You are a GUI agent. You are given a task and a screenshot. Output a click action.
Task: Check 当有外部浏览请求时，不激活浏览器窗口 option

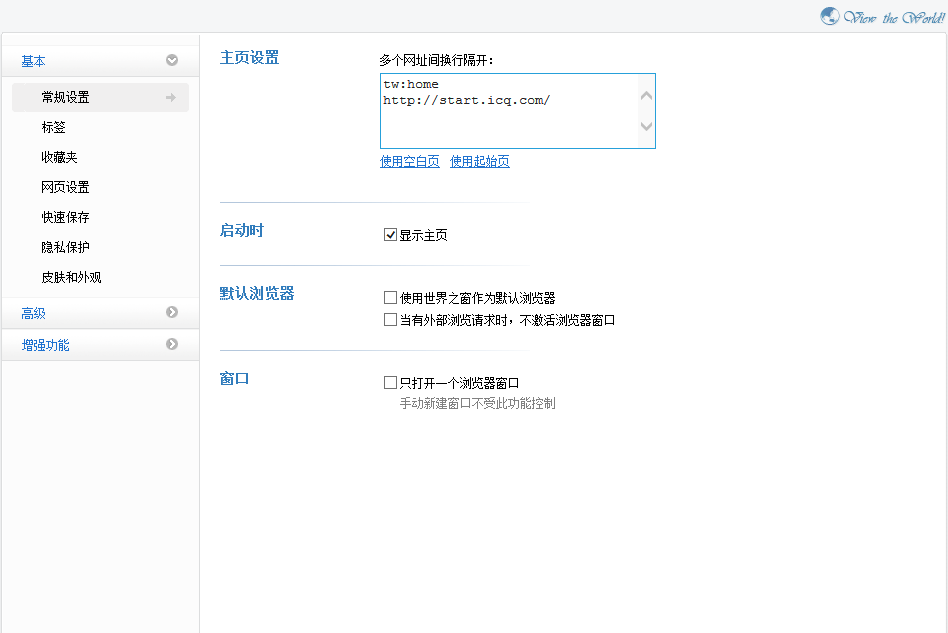pos(390,319)
